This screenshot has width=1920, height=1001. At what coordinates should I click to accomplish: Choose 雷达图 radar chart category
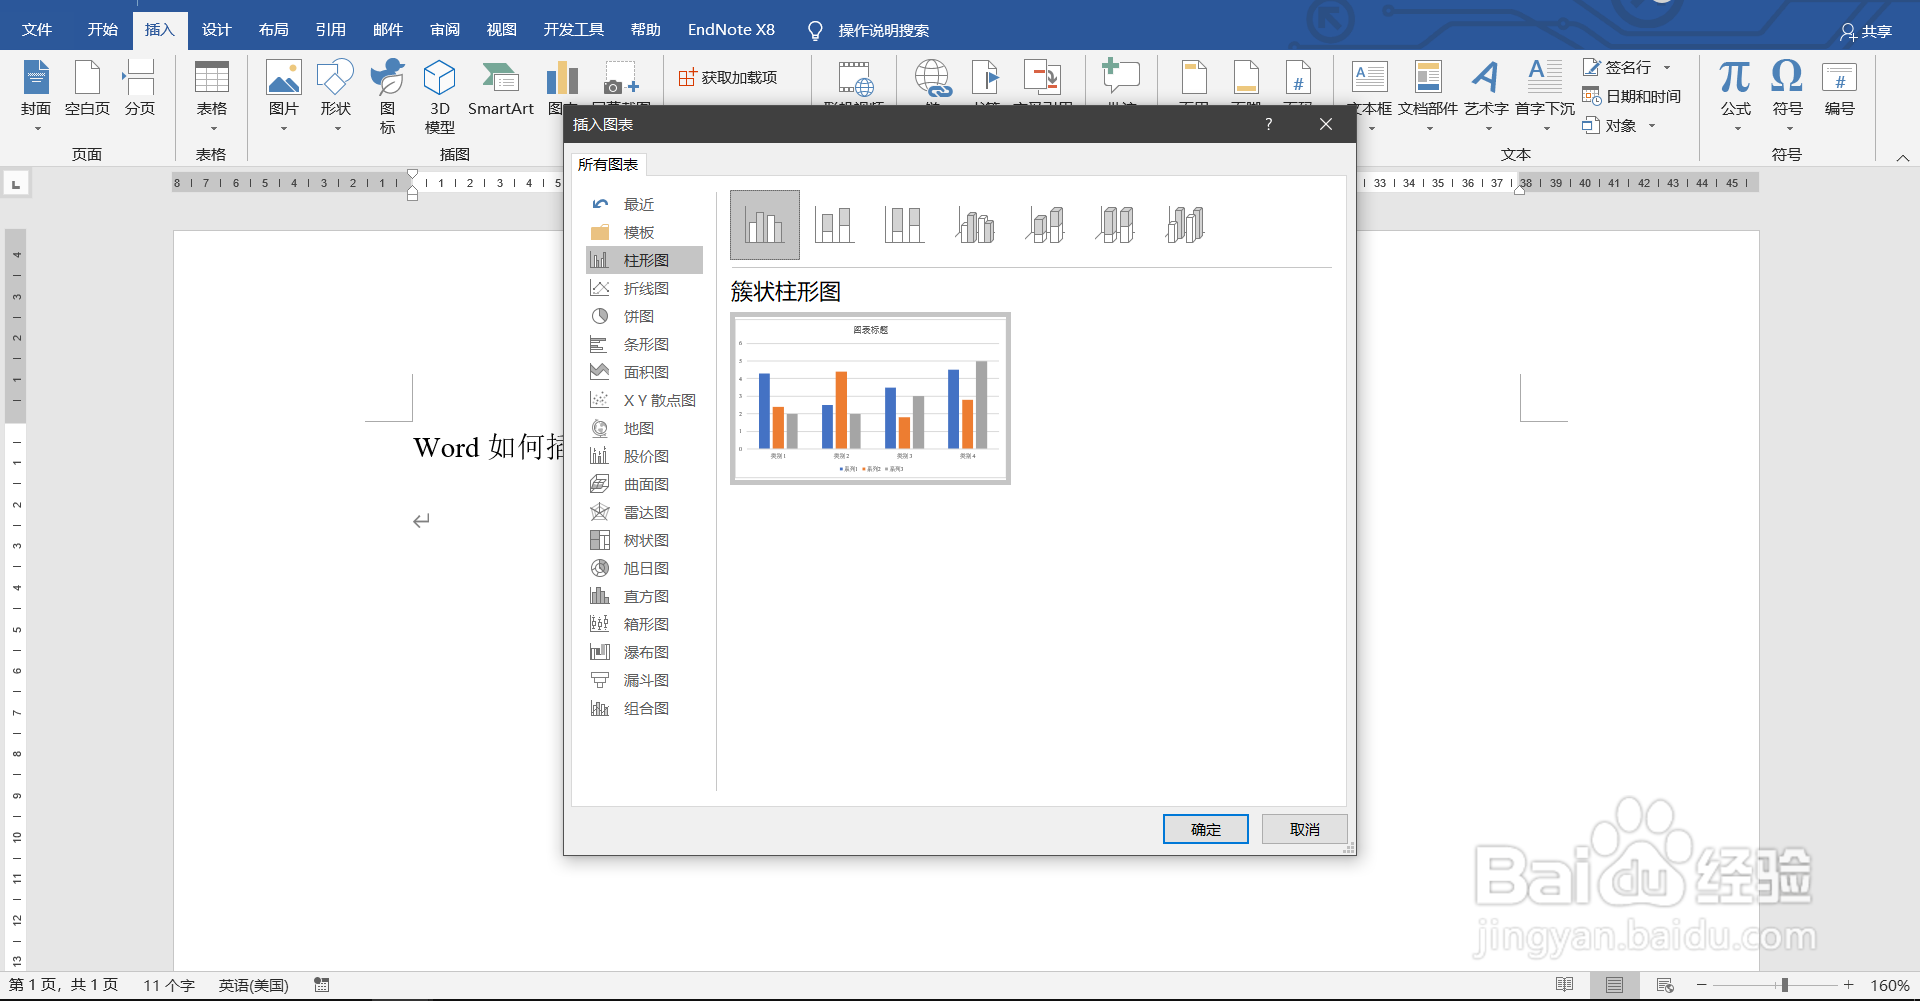[x=644, y=512]
